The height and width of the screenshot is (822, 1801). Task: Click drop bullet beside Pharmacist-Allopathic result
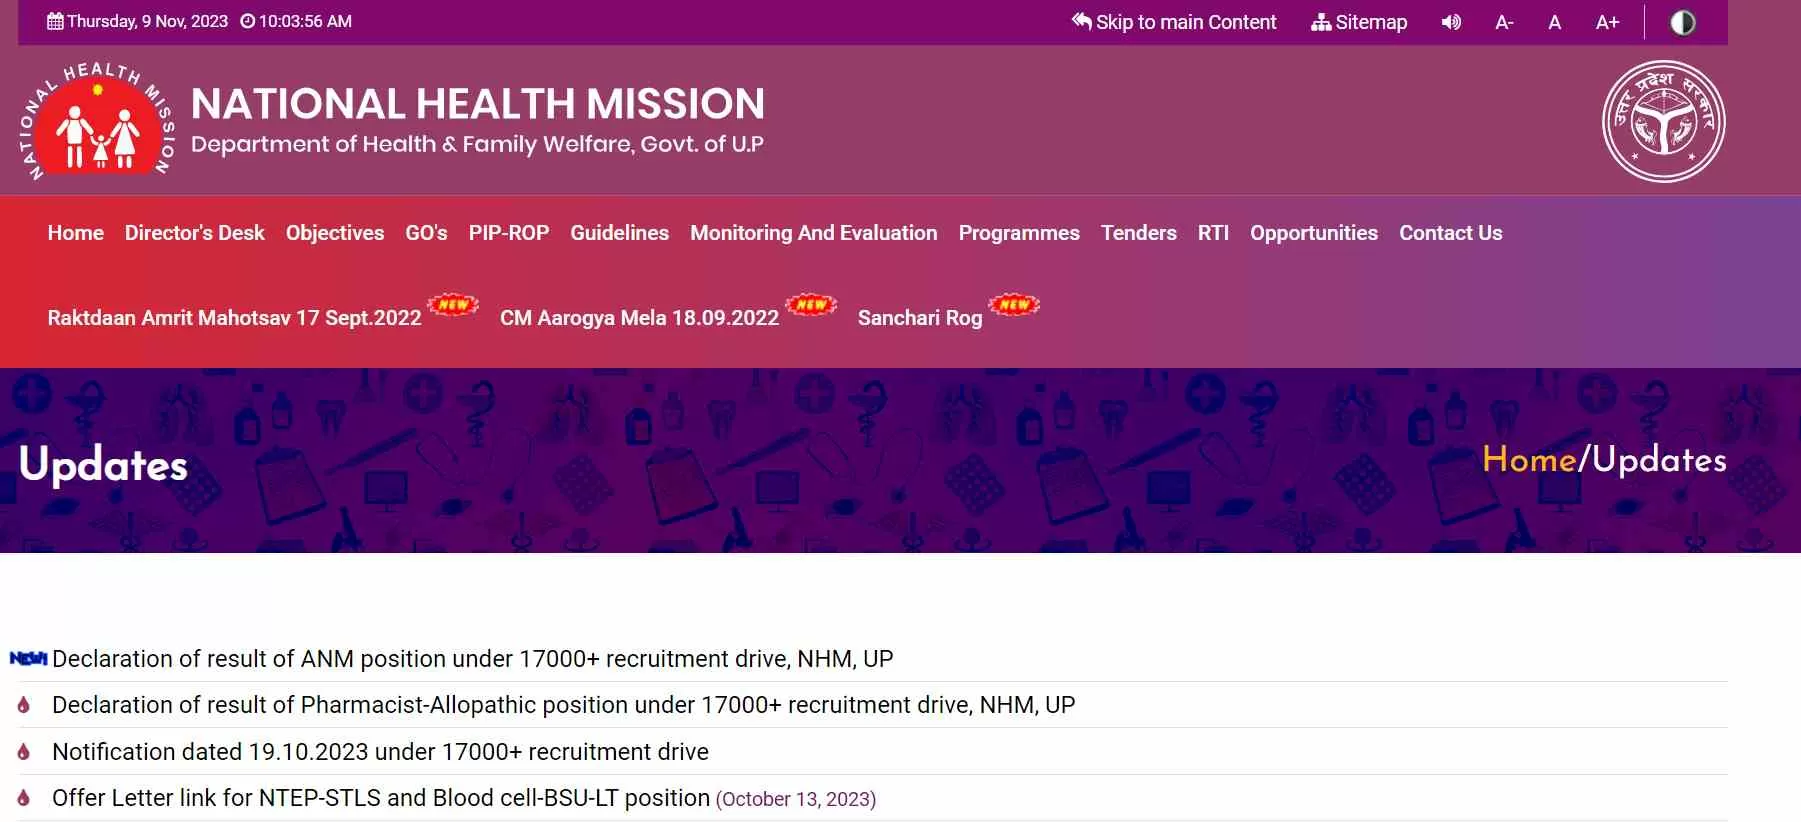[24, 705]
